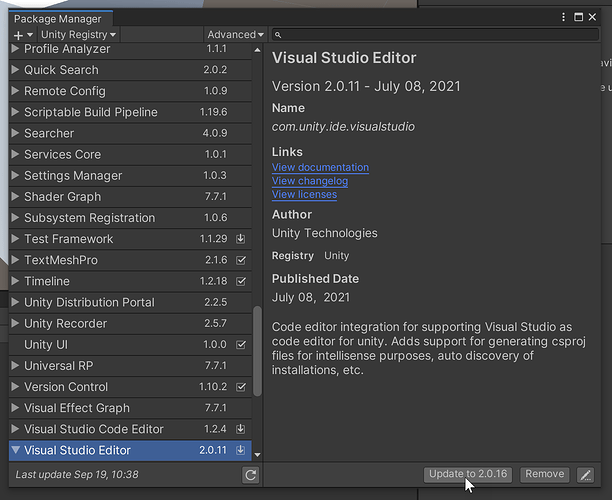
Task: Click the magnifier icon in search field
Action: coord(278,35)
